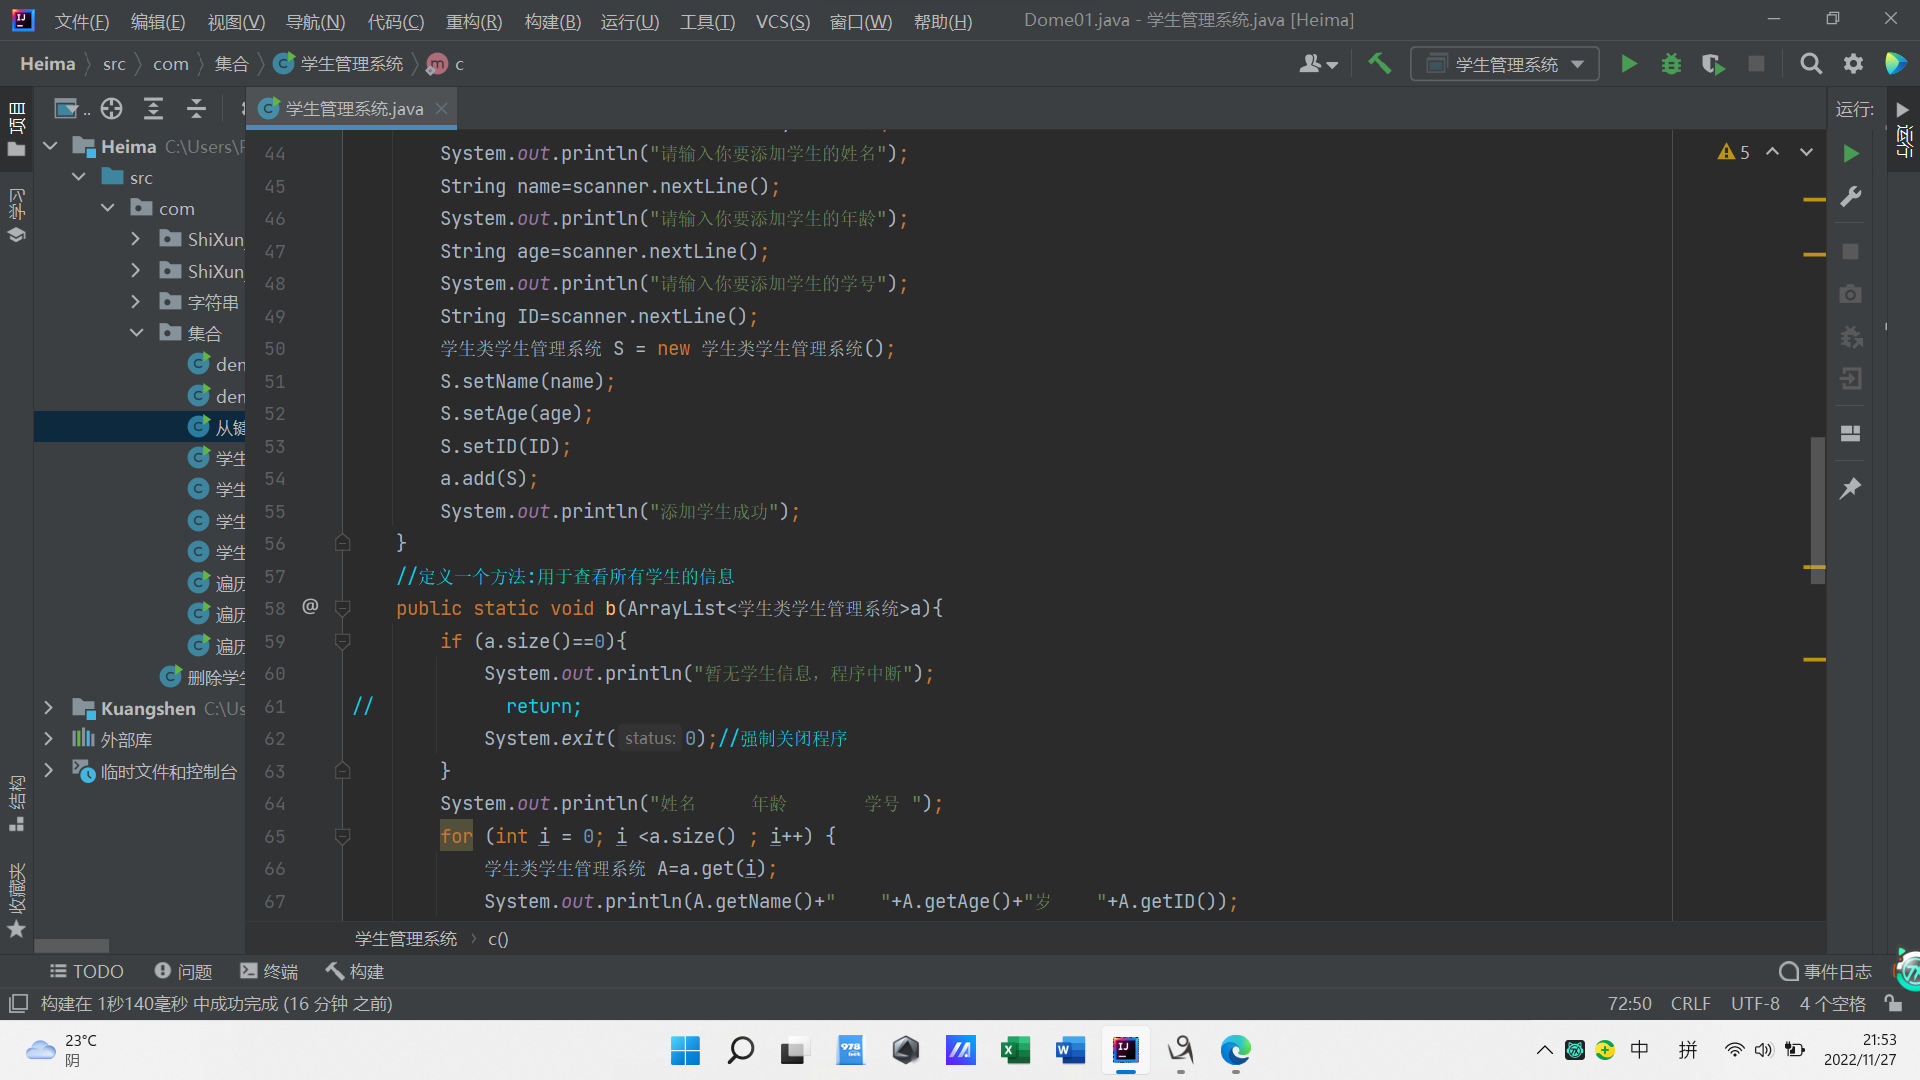Click the Build hammer icon

pos(1380,64)
